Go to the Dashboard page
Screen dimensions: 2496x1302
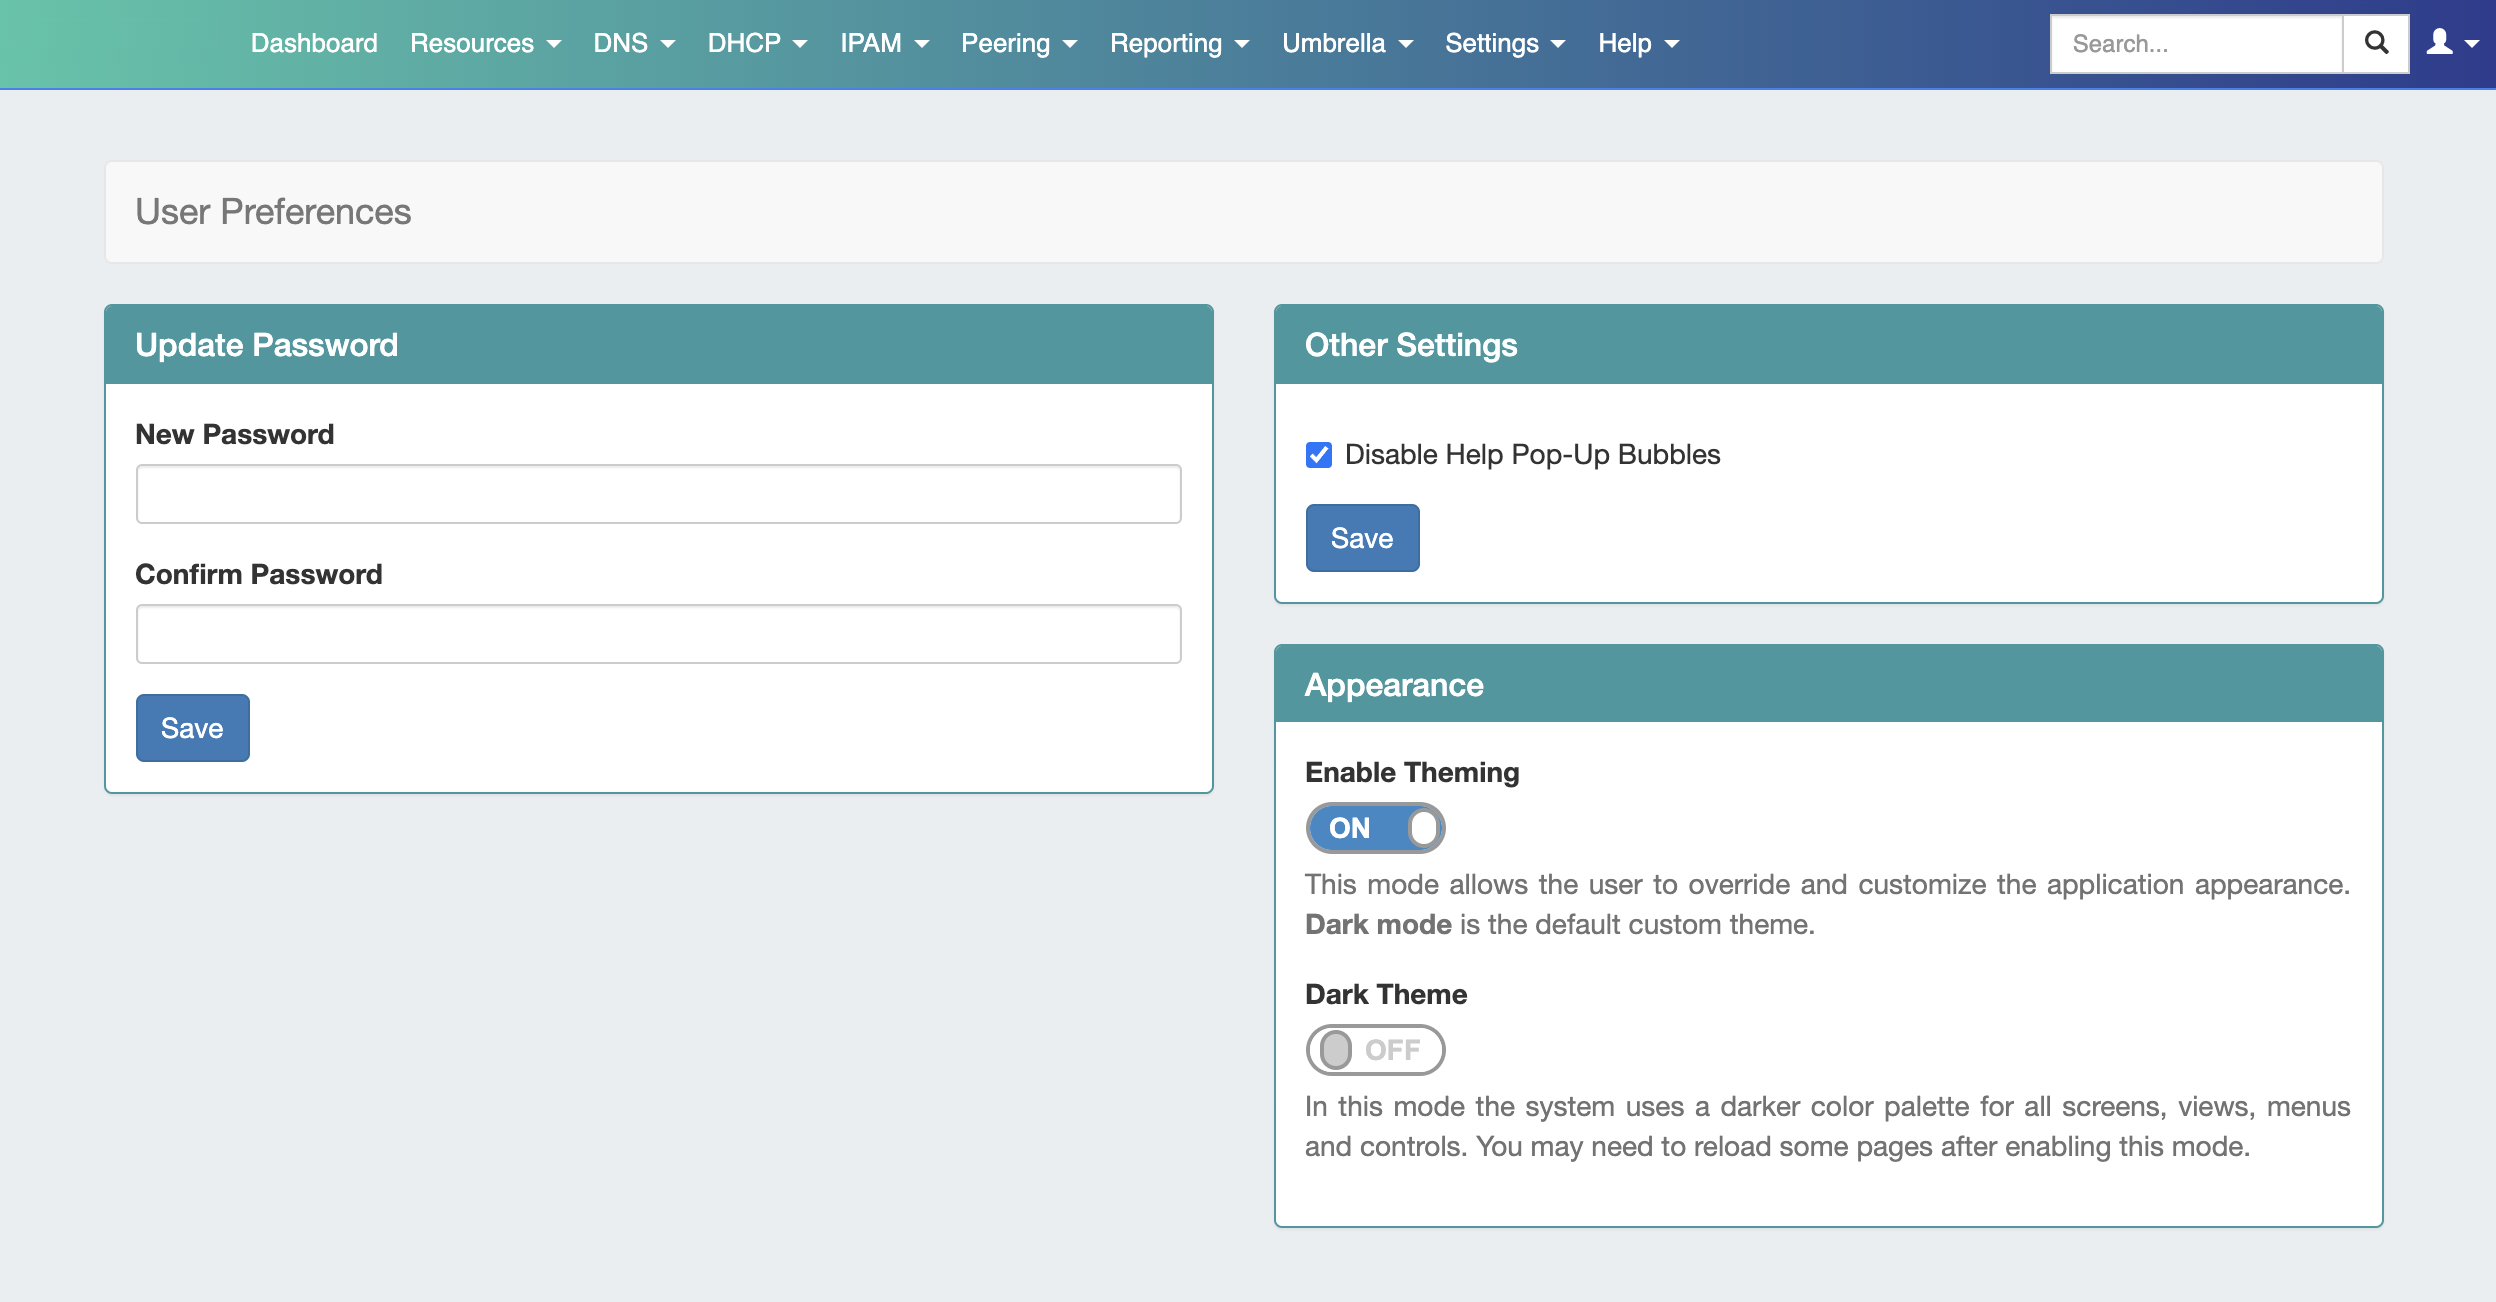(x=314, y=43)
